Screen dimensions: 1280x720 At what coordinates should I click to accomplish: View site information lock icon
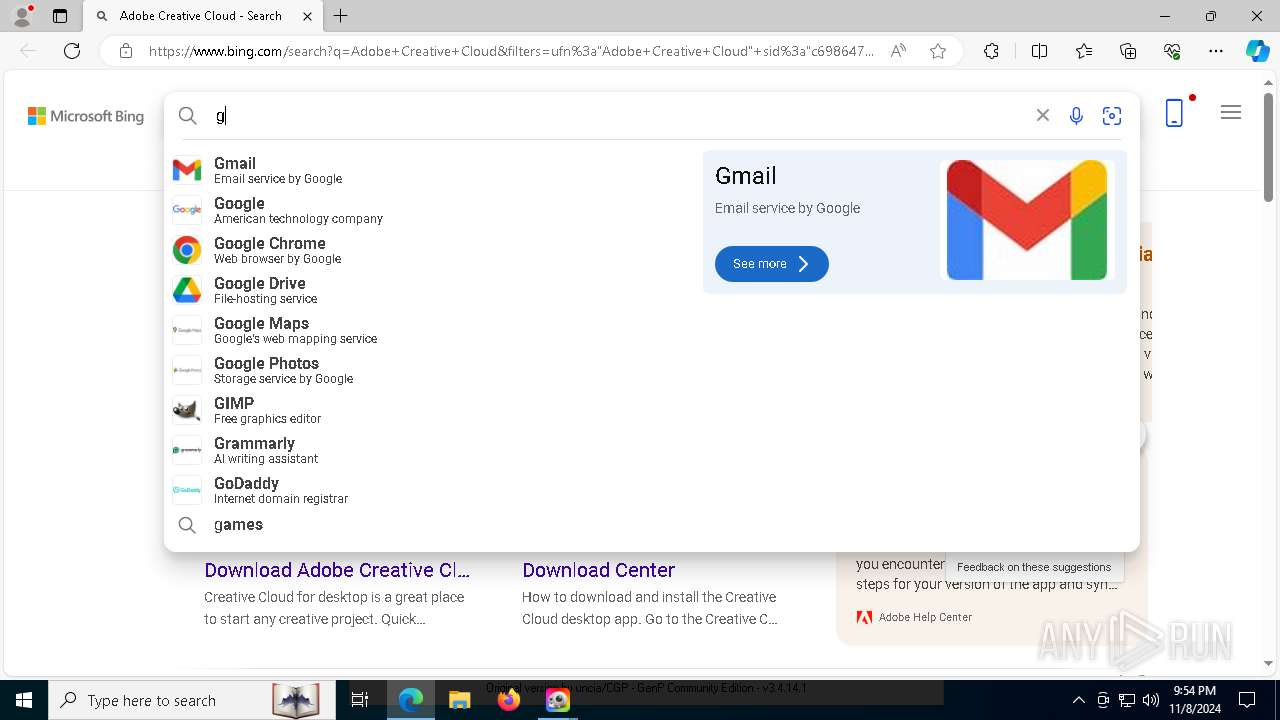coord(126,51)
